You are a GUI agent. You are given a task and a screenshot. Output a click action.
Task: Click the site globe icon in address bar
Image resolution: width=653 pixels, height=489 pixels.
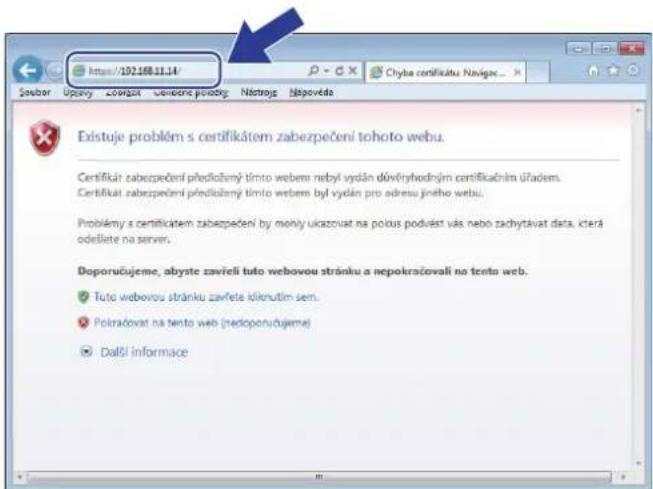click(79, 71)
